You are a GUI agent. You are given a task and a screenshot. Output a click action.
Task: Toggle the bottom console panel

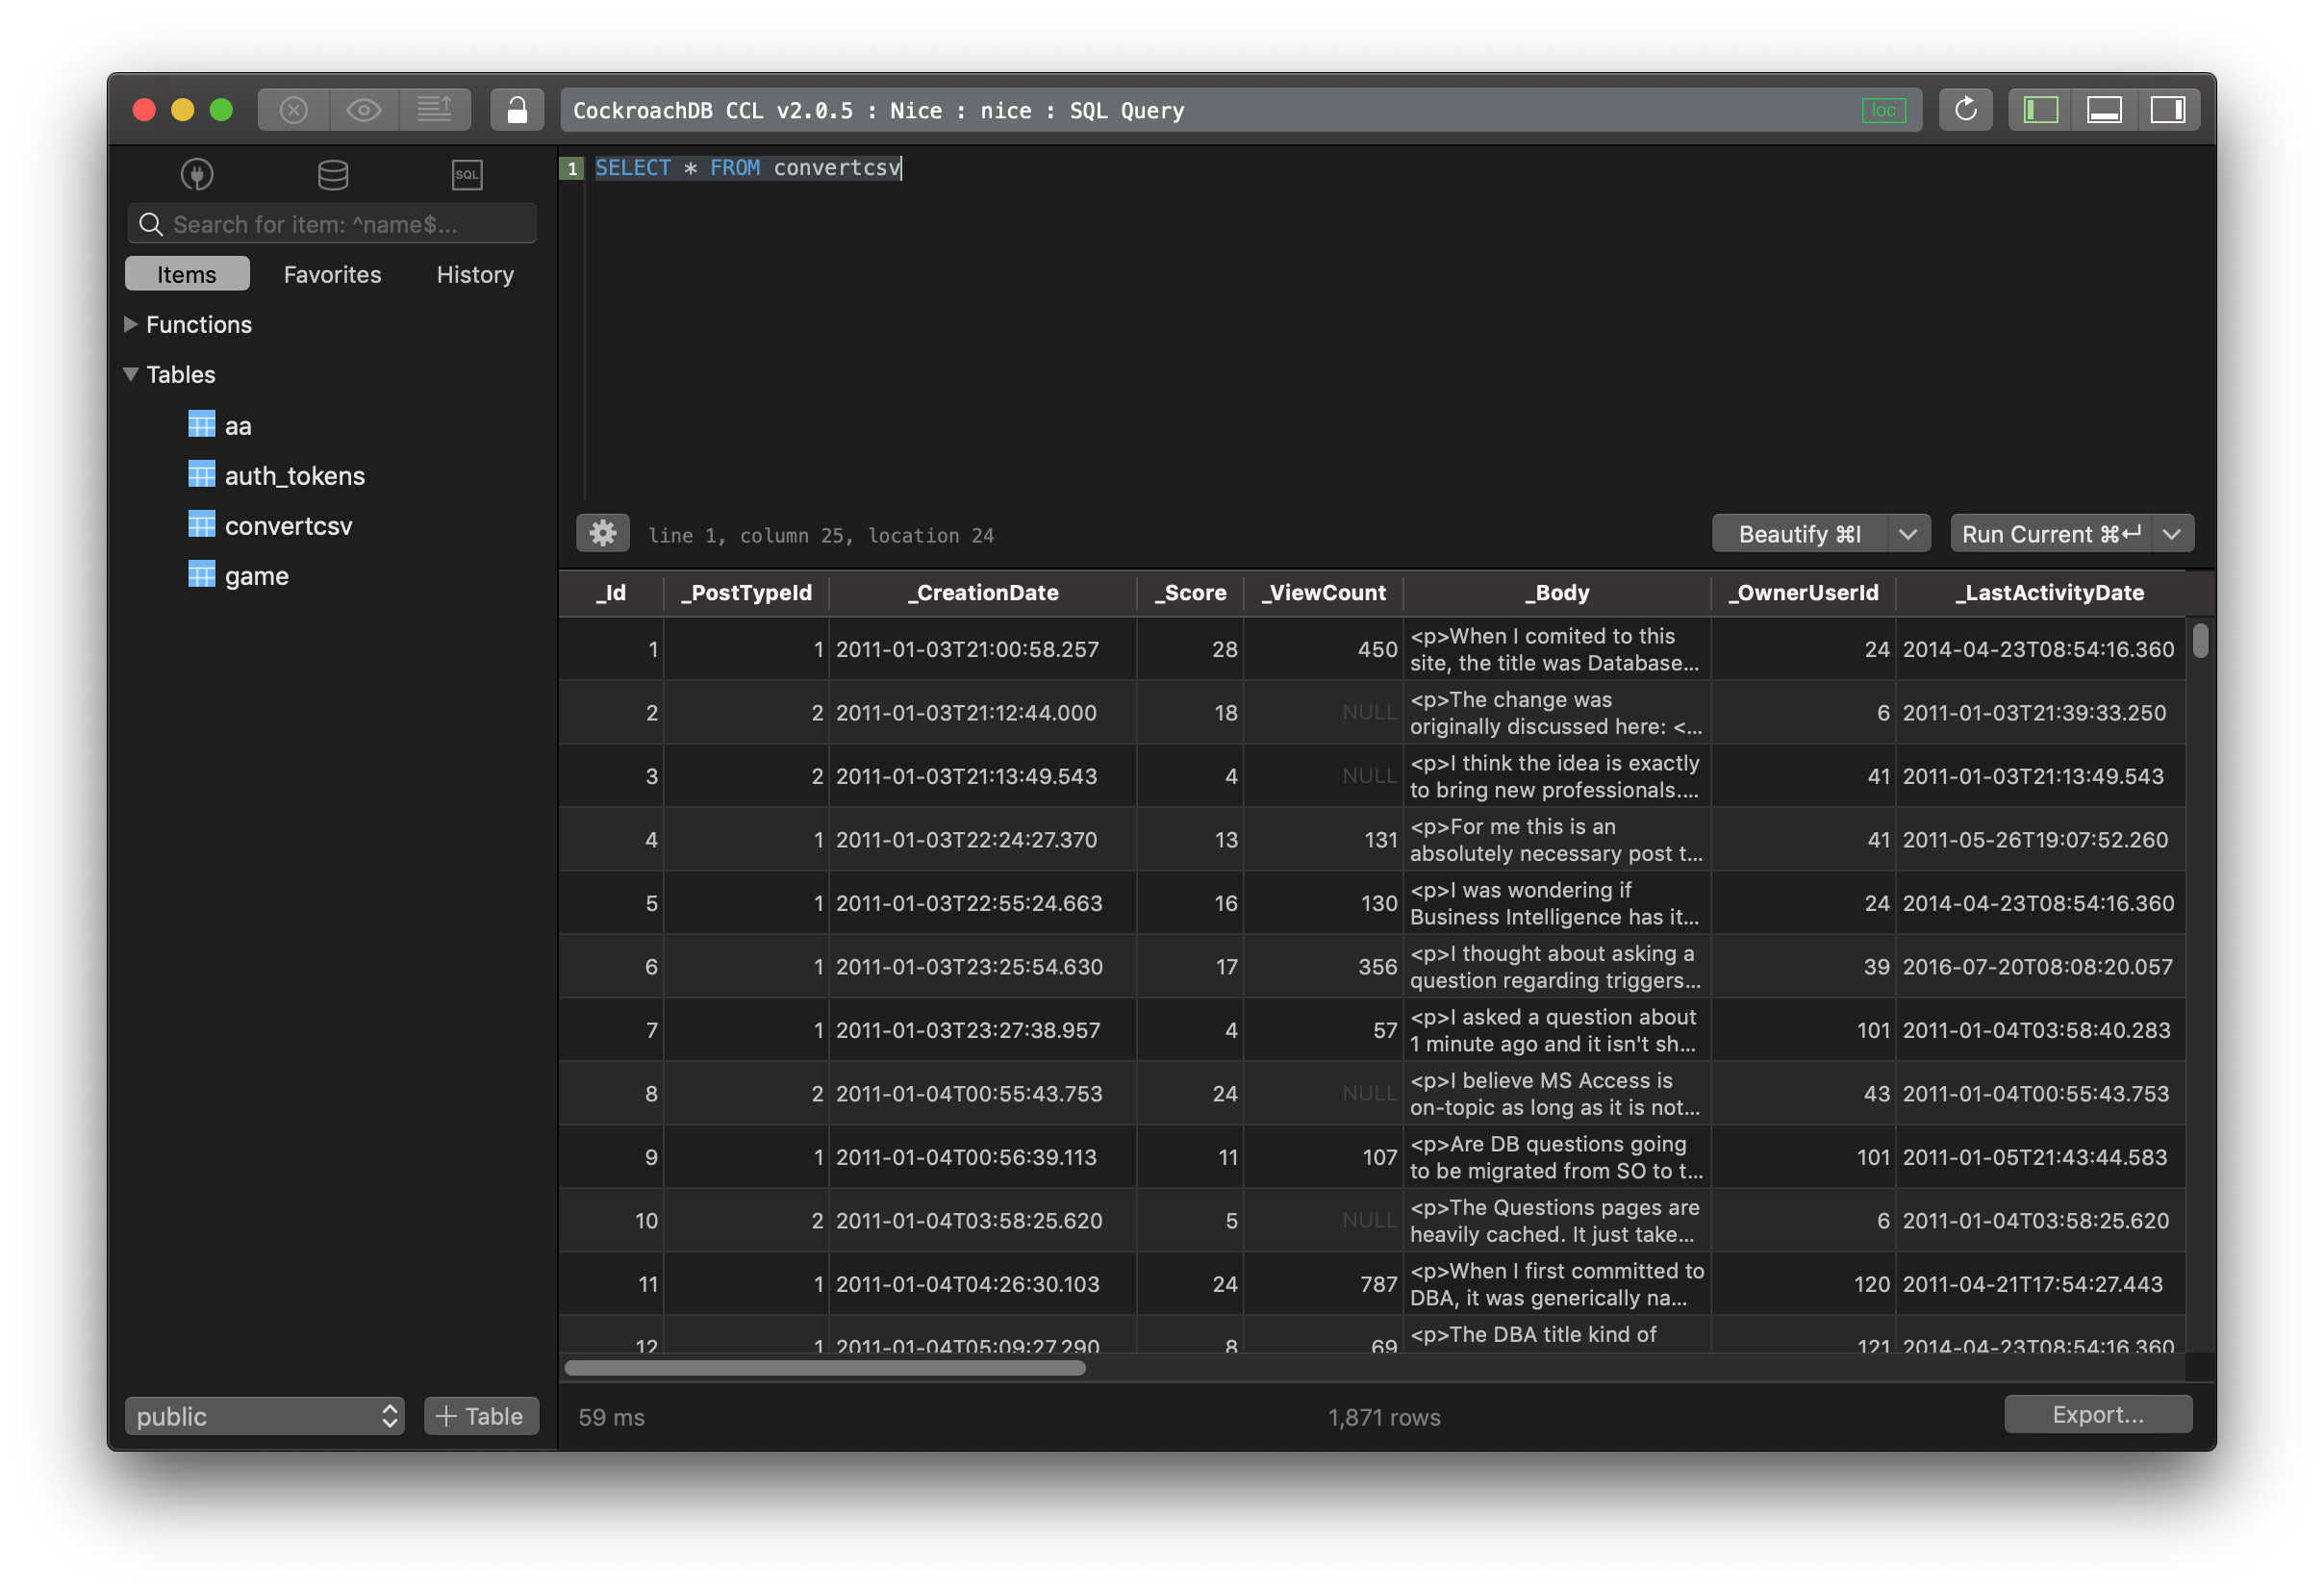(2104, 110)
